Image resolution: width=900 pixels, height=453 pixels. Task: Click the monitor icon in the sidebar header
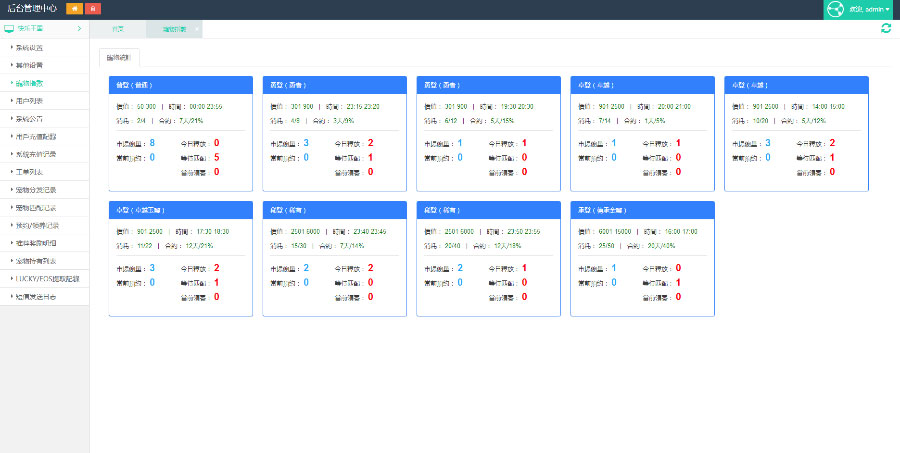pyautogui.click(x=9, y=29)
